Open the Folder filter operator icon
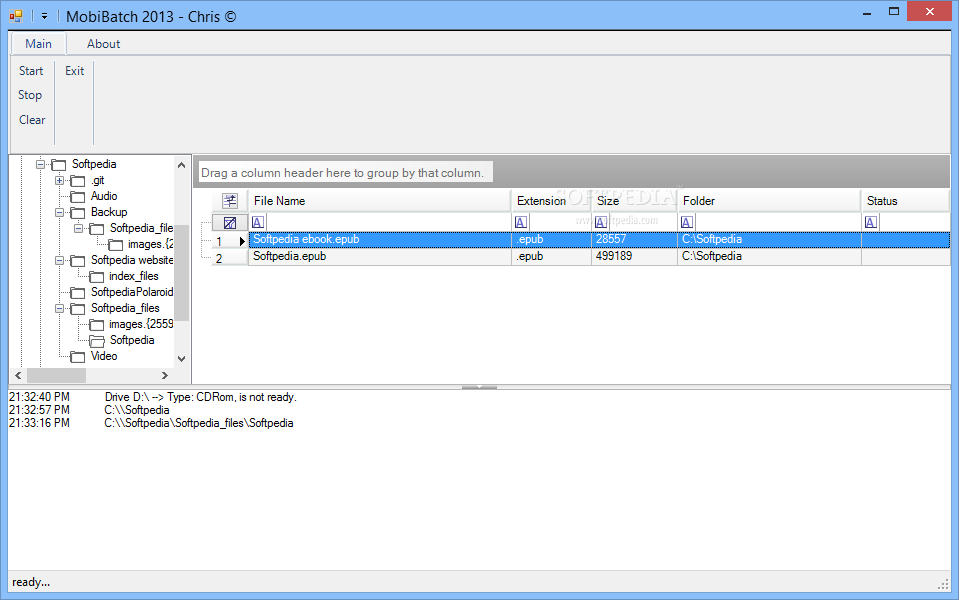The image size is (959, 600). (x=687, y=223)
